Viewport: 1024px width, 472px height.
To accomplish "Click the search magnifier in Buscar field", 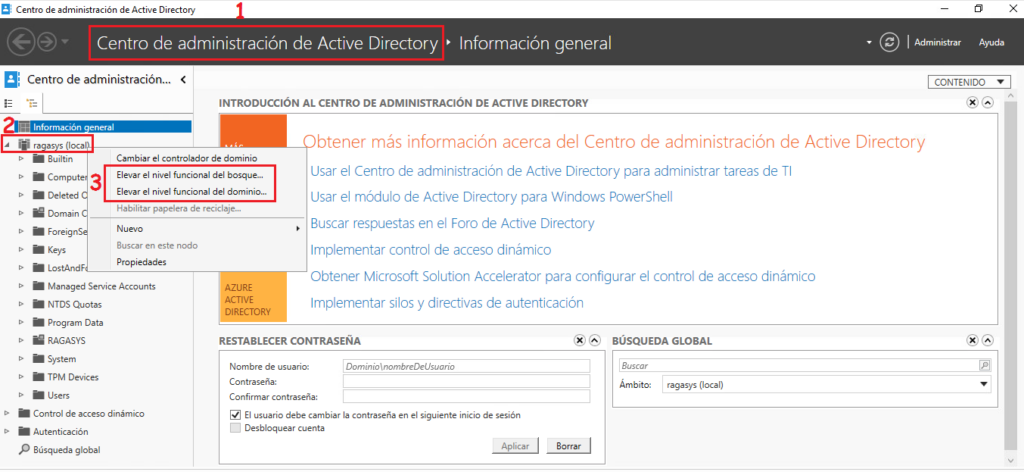I will point(984,366).
